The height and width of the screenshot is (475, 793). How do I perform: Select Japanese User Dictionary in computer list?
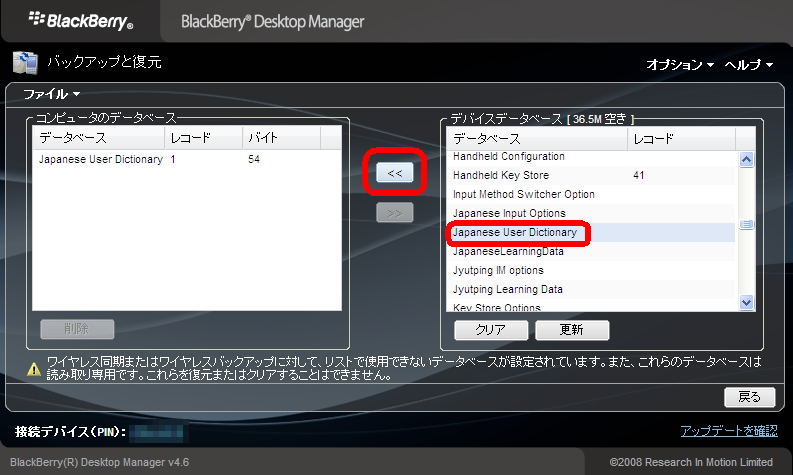(x=187, y=159)
